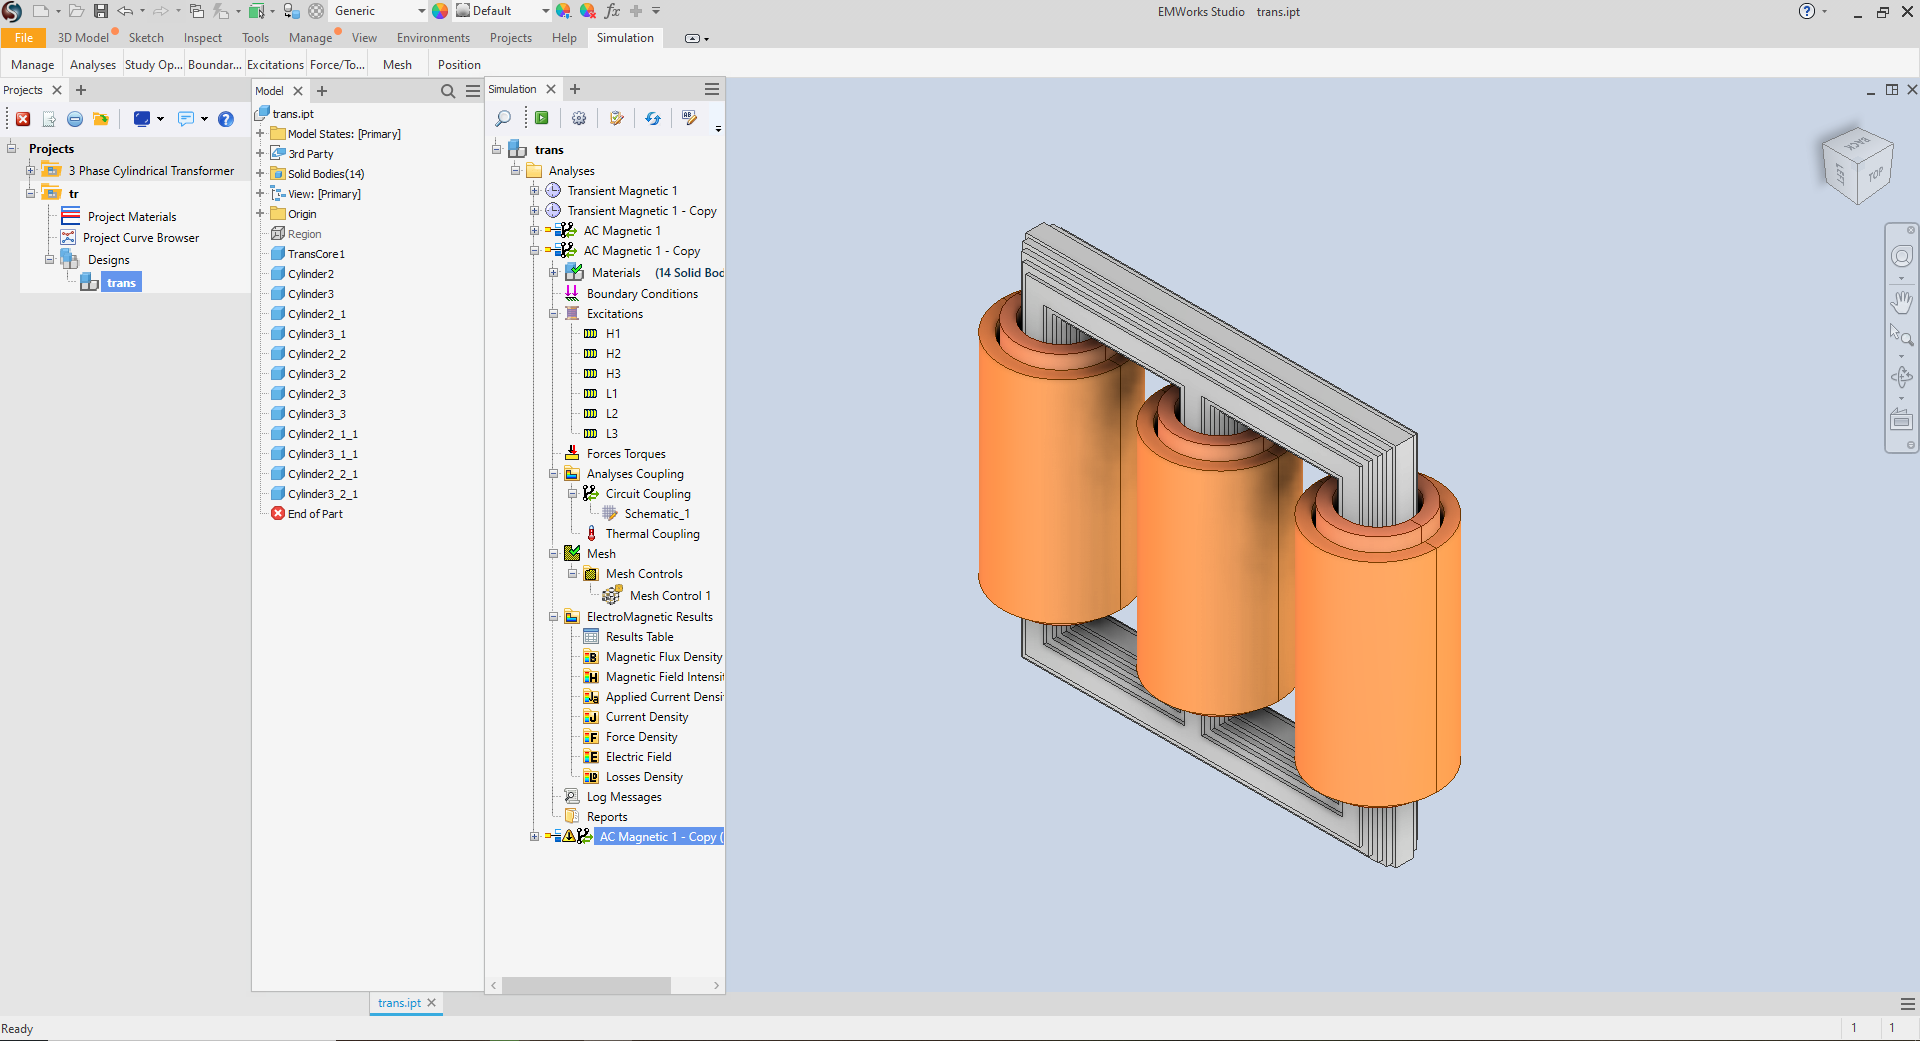Click the Excitations ribbon panel button

(x=275, y=65)
